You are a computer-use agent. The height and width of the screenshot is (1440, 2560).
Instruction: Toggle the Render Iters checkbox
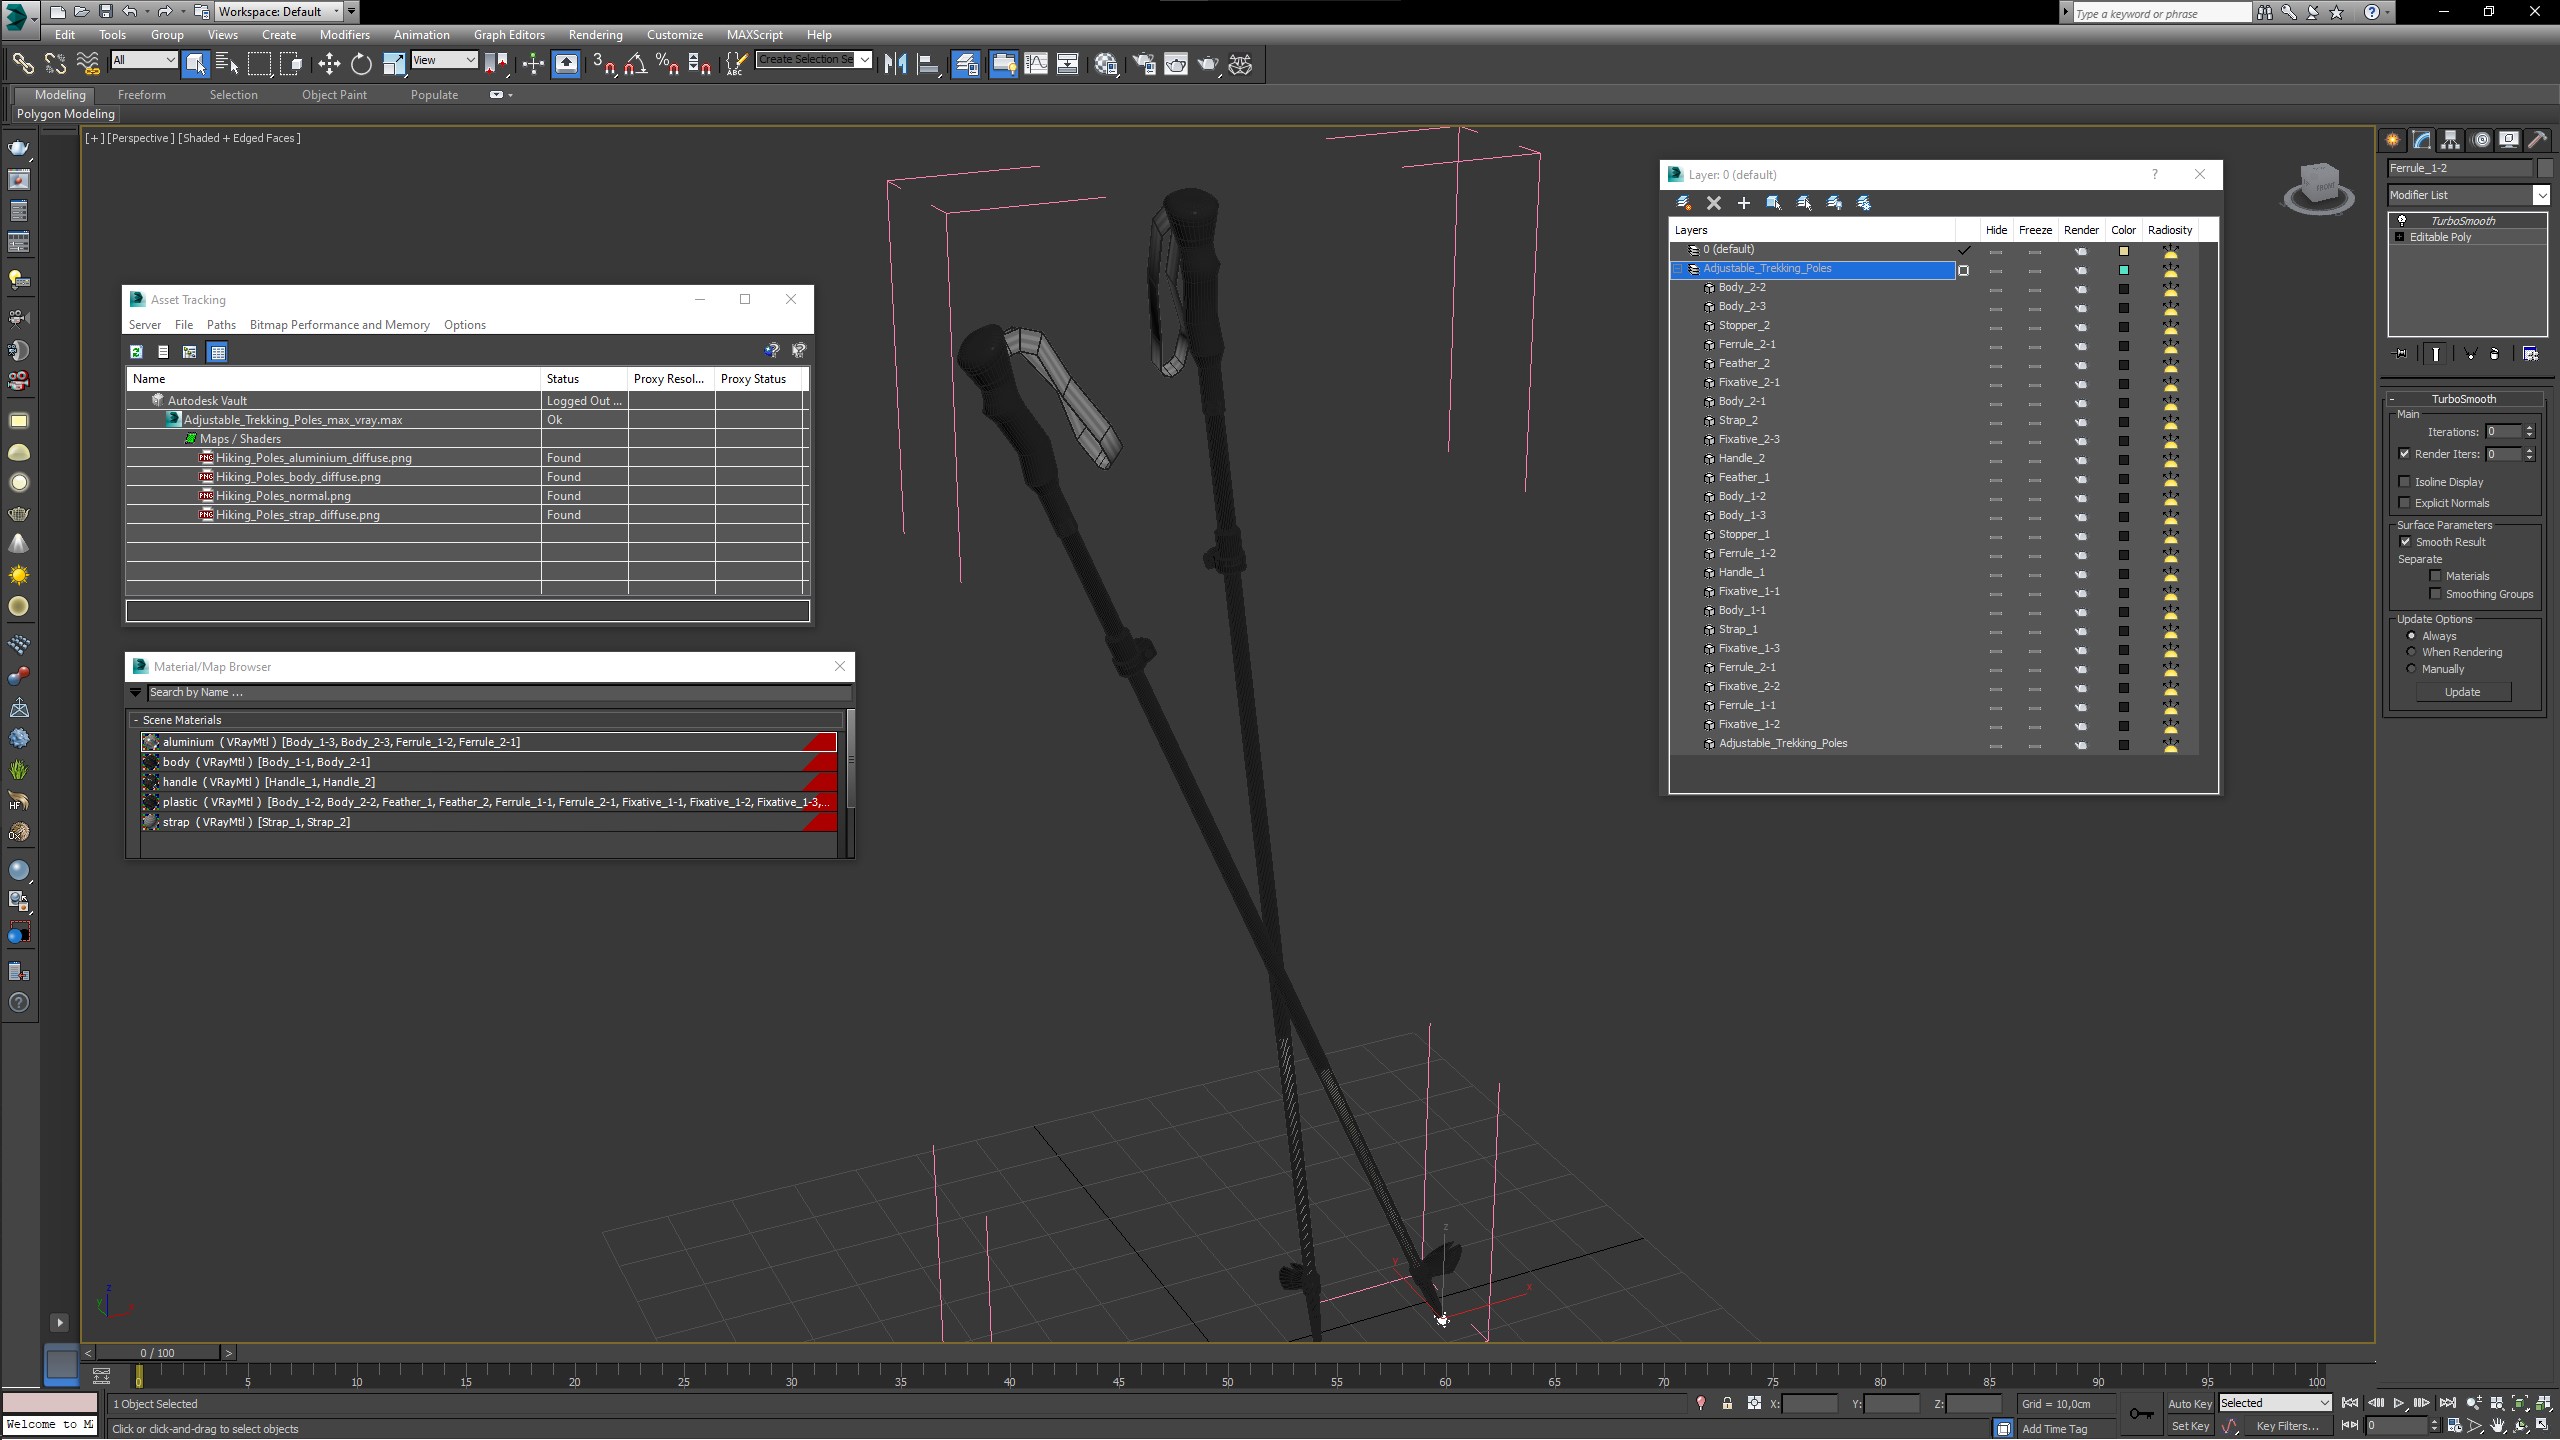tap(2405, 454)
